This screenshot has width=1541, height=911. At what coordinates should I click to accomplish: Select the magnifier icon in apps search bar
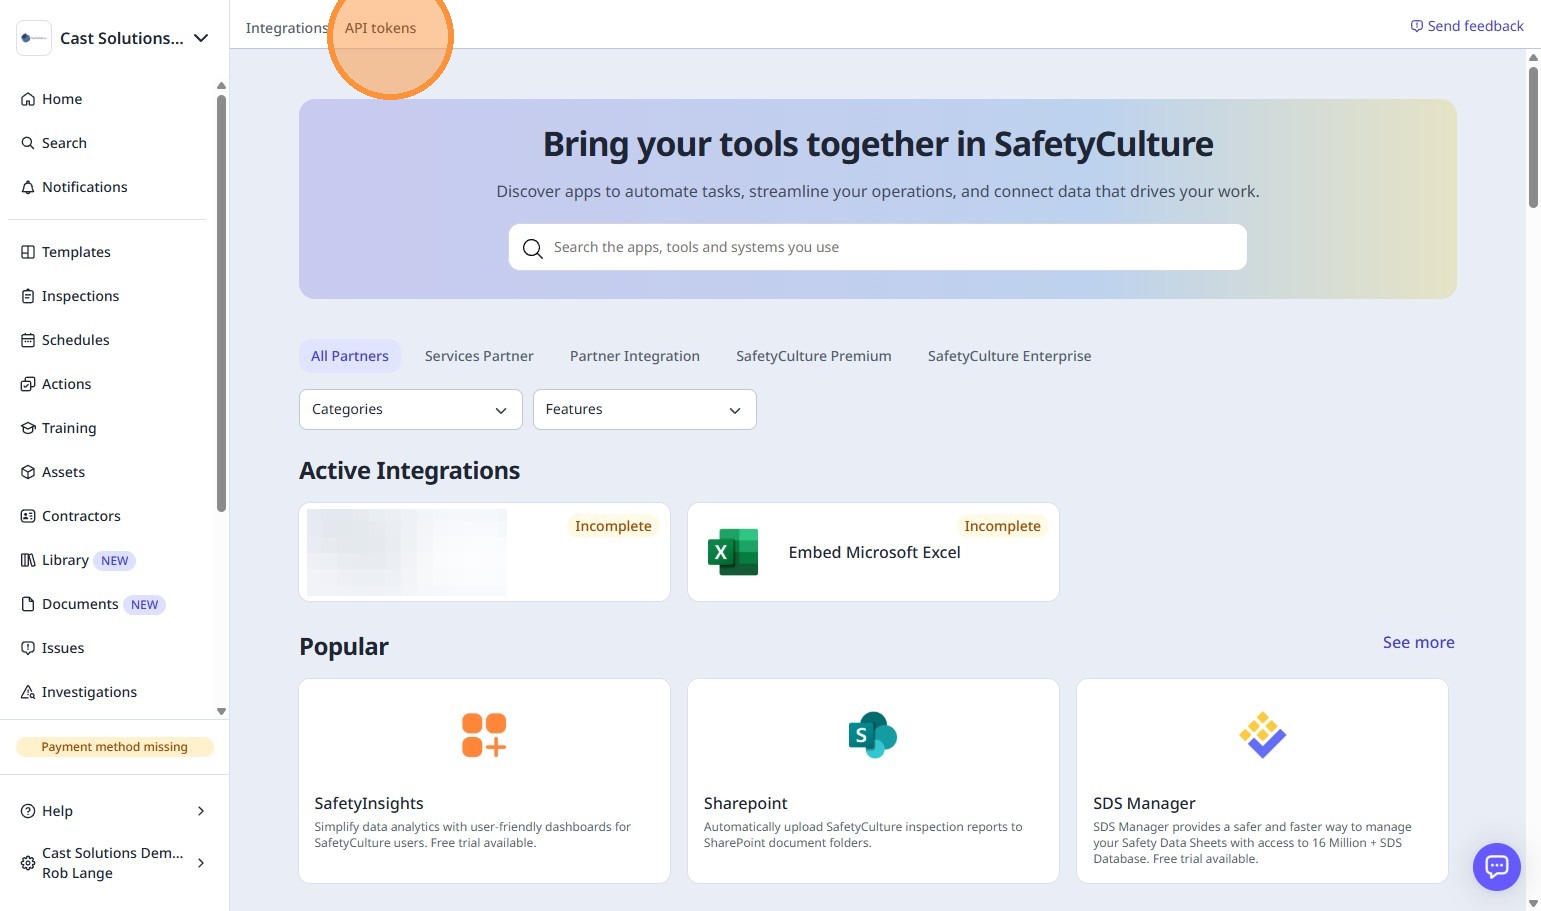[533, 248]
